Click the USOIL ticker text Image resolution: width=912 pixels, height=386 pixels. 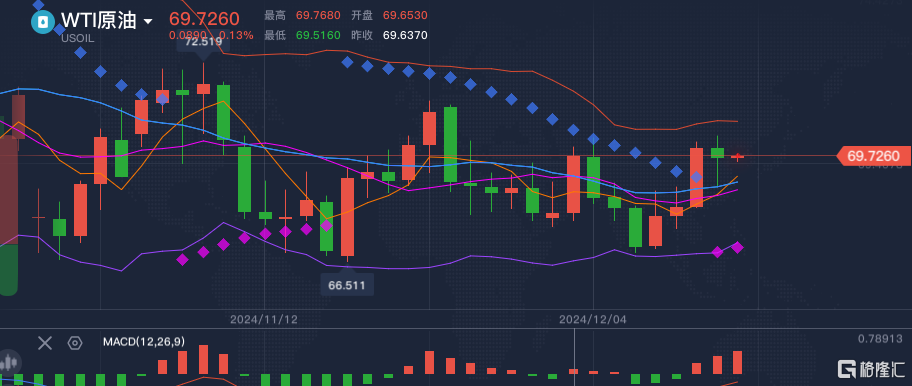77,38
